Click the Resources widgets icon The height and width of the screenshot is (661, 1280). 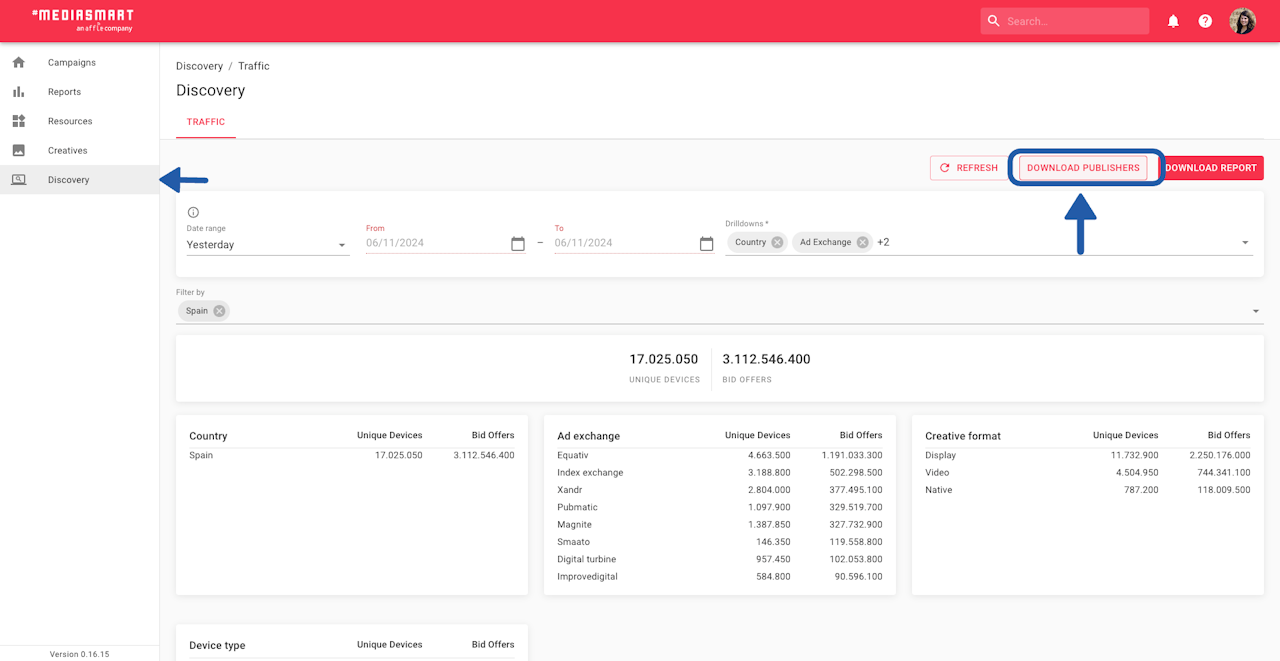(18, 121)
